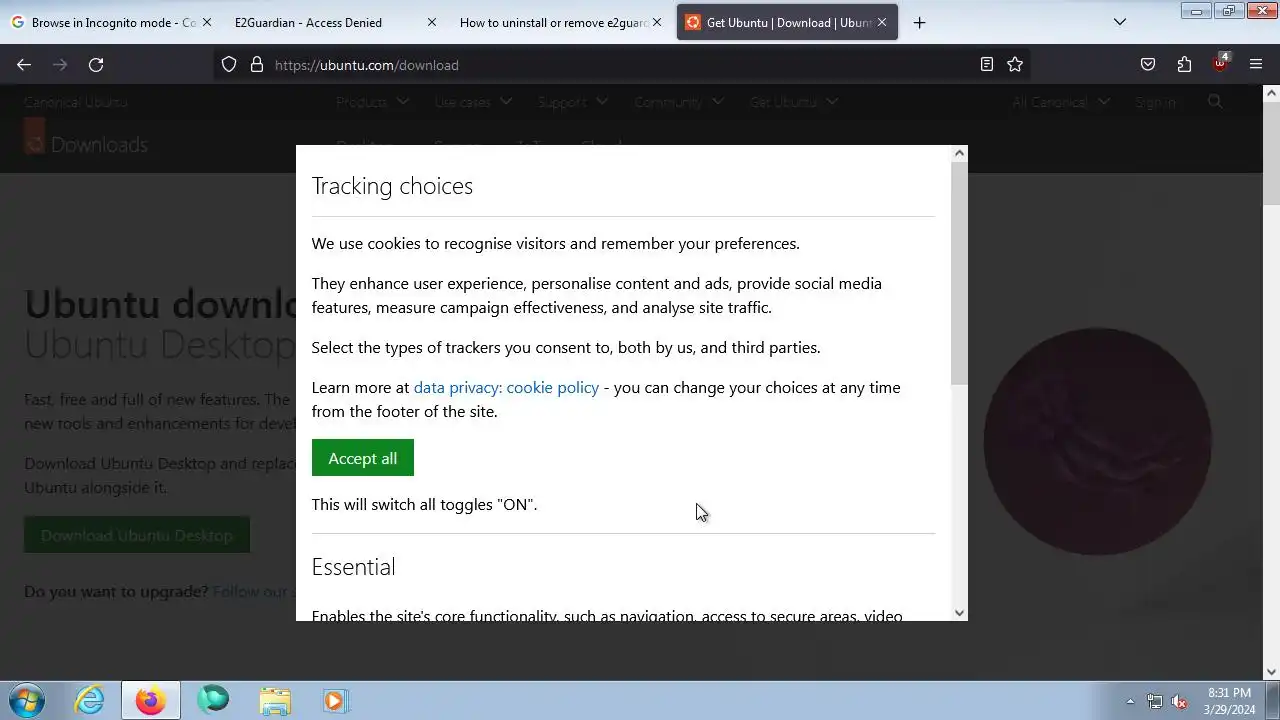Click the site search magnifier icon
Image resolution: width=1280 pixels, height=720 pixels.
tap(1215, 102)
